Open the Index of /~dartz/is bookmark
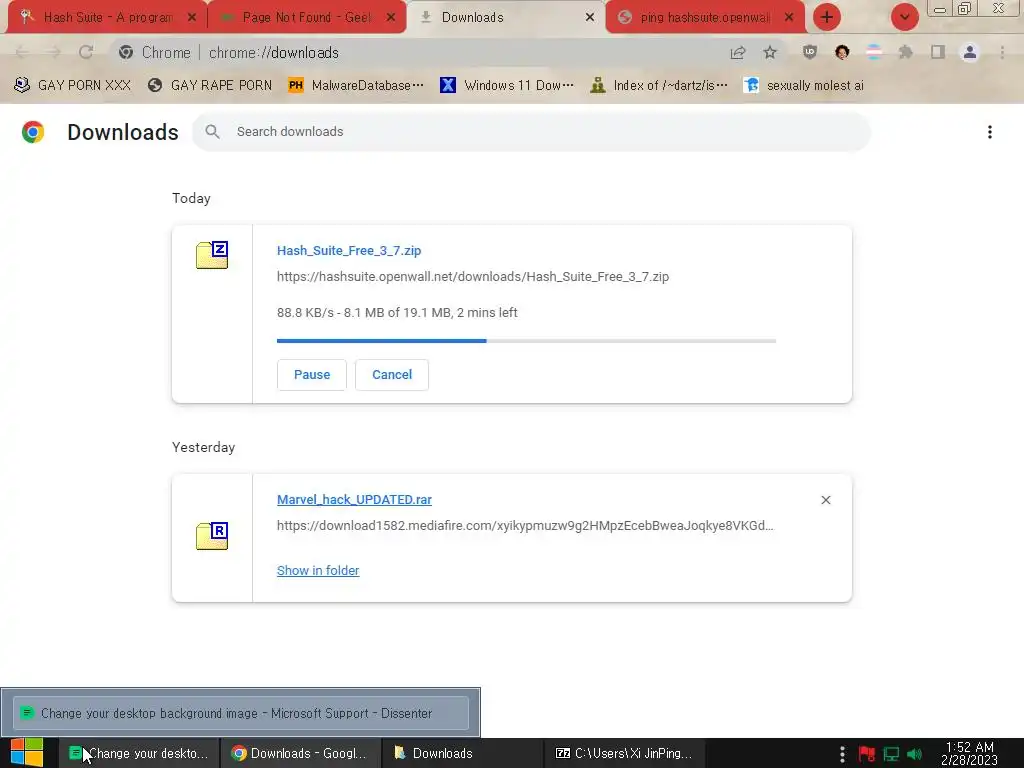This screenshot has height=768, width=1024. (659, 86)
